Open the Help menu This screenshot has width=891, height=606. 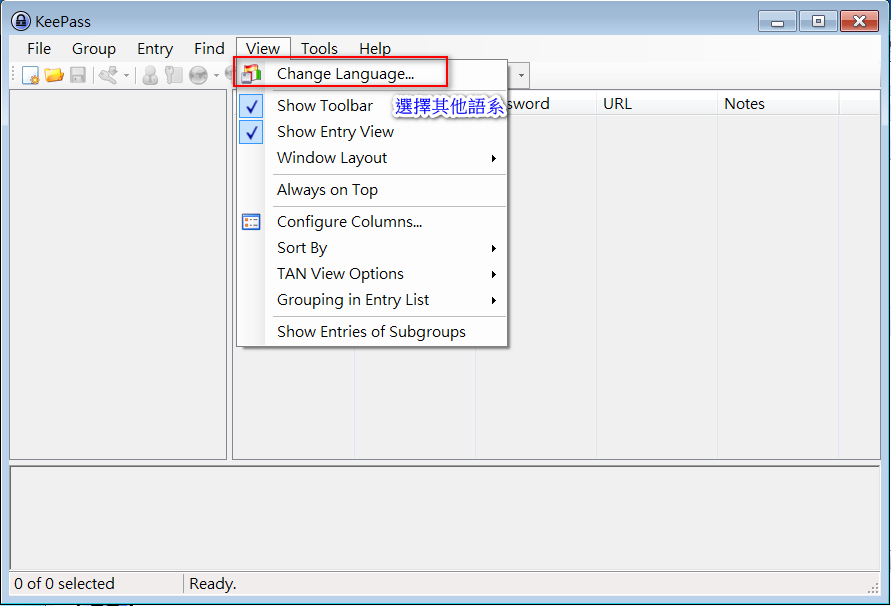click(375, 49)
